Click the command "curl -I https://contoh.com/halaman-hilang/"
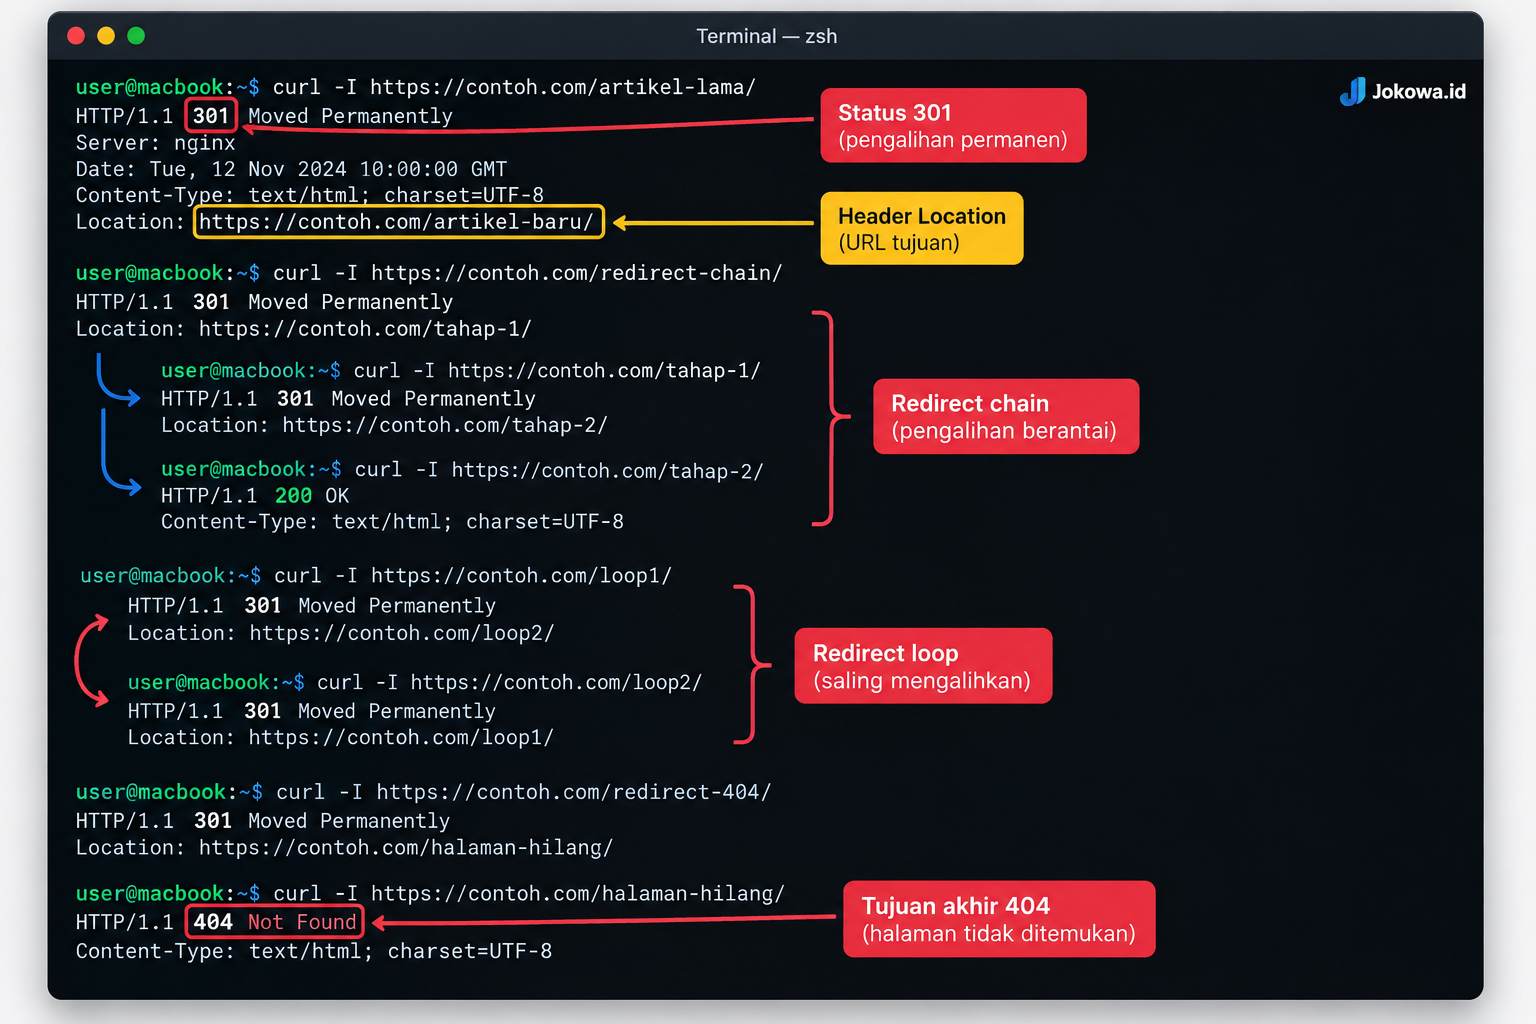Screen dimensions: 1536x1024 (530, 893)
